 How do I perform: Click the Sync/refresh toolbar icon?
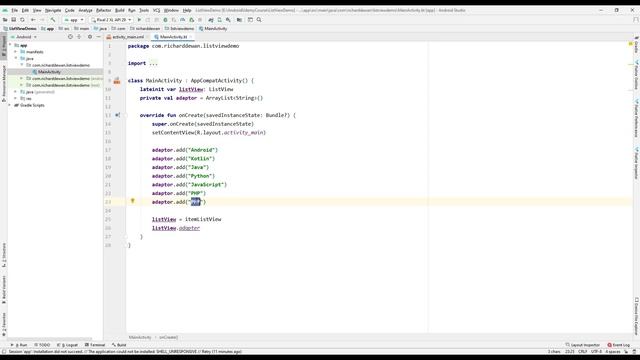(22, 20)
